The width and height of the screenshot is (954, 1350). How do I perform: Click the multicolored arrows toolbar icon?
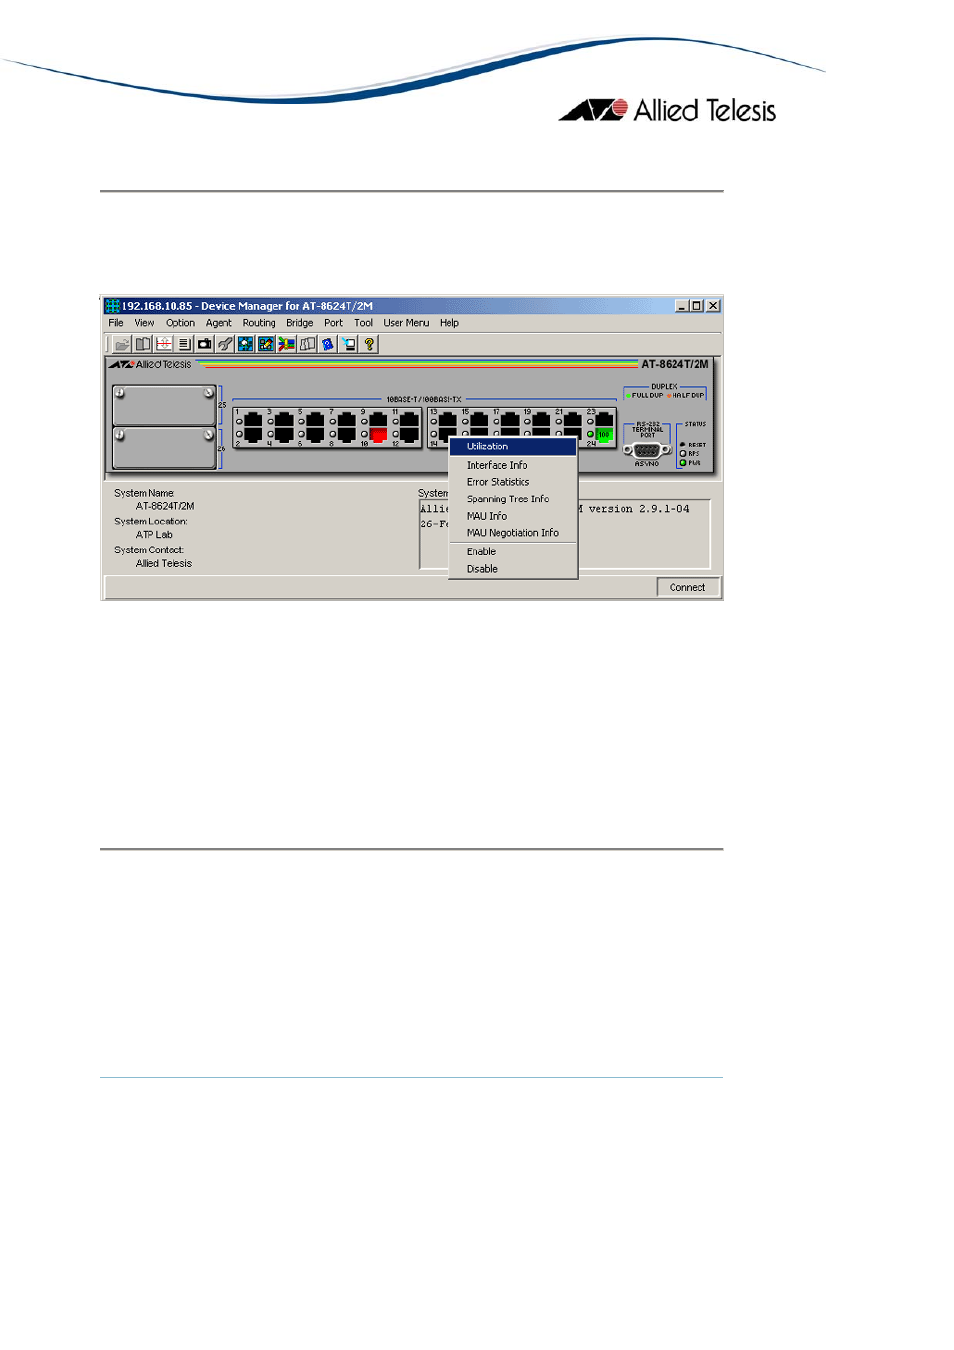point(287,344)
